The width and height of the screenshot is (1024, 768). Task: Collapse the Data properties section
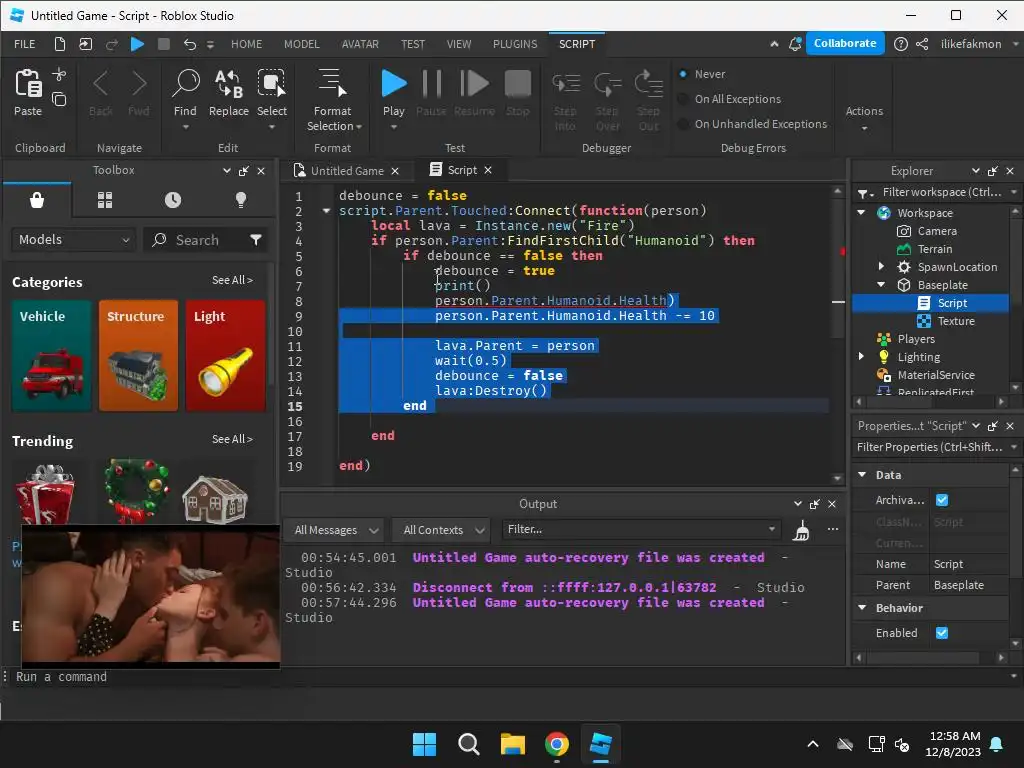[x=862, y=475]
